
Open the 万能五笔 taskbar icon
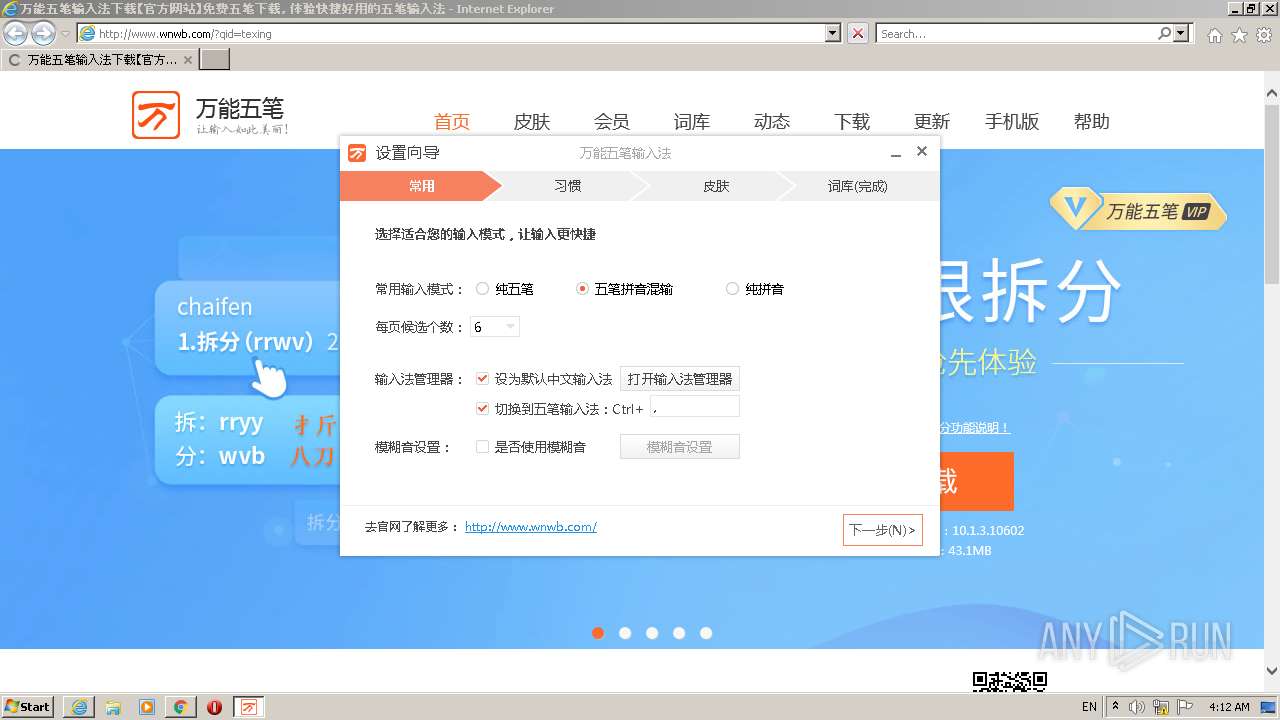(249, 707)
